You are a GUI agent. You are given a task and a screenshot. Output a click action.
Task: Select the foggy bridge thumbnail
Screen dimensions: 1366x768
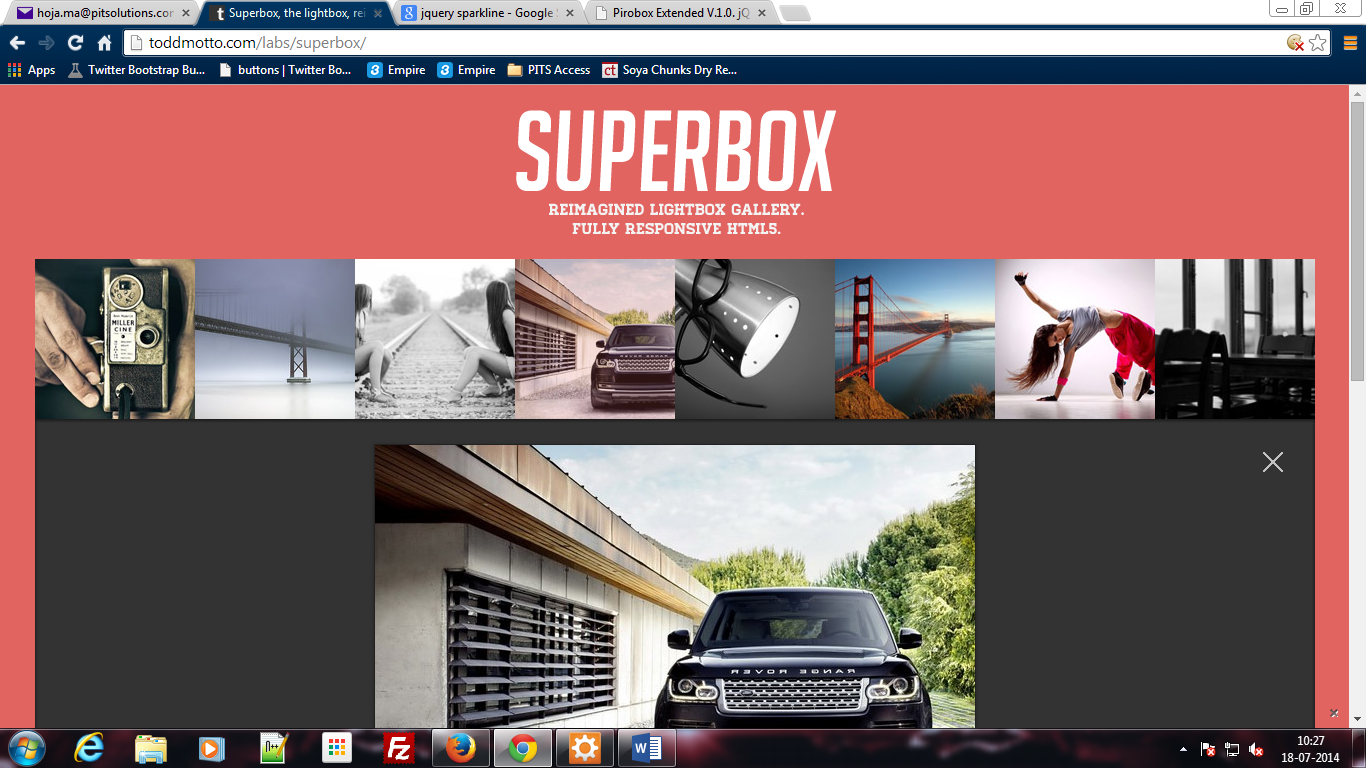point(275,339)
